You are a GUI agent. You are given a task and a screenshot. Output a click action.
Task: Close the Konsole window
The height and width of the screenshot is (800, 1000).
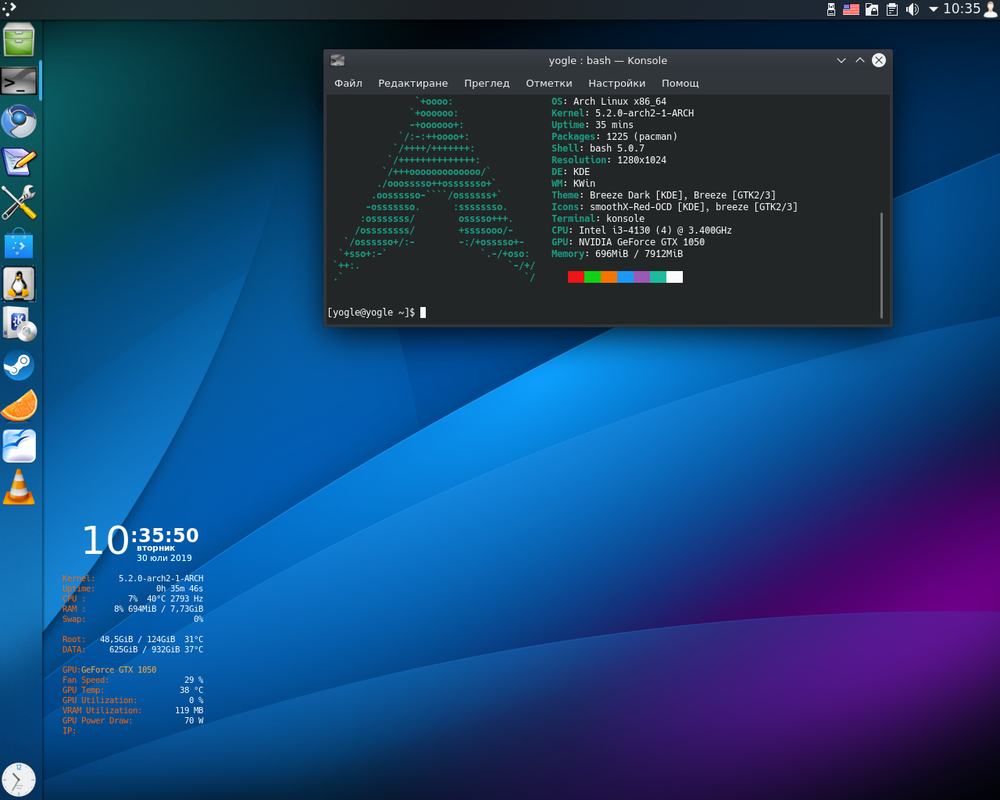pyautogui.click(x=879, y=61)
